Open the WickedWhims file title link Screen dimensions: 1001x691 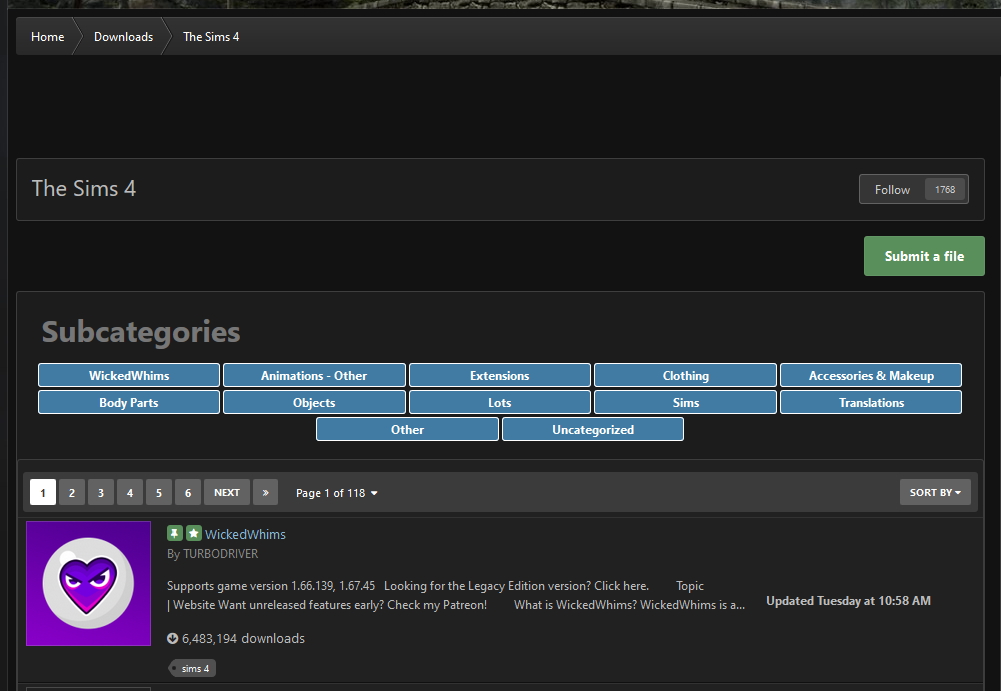(245, 534)
